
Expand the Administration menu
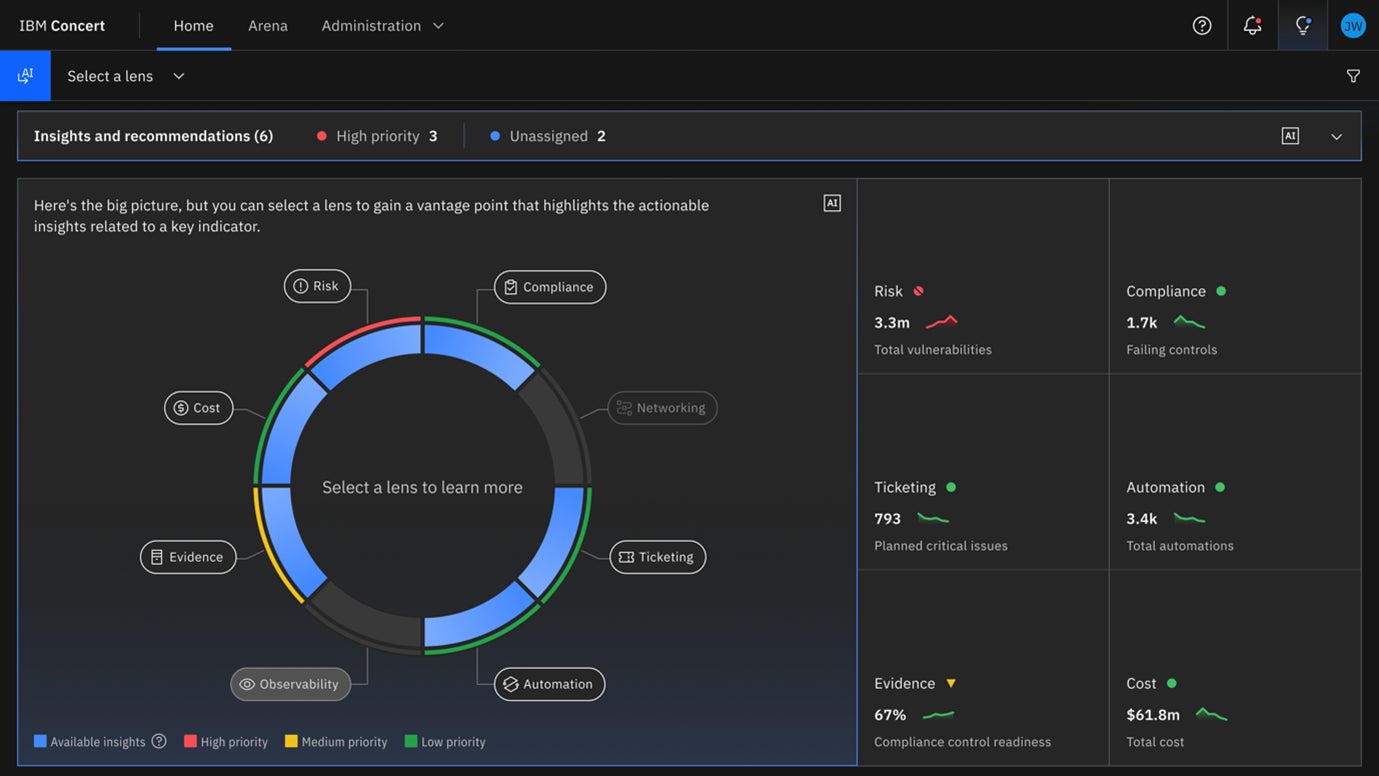click(382, 26)
